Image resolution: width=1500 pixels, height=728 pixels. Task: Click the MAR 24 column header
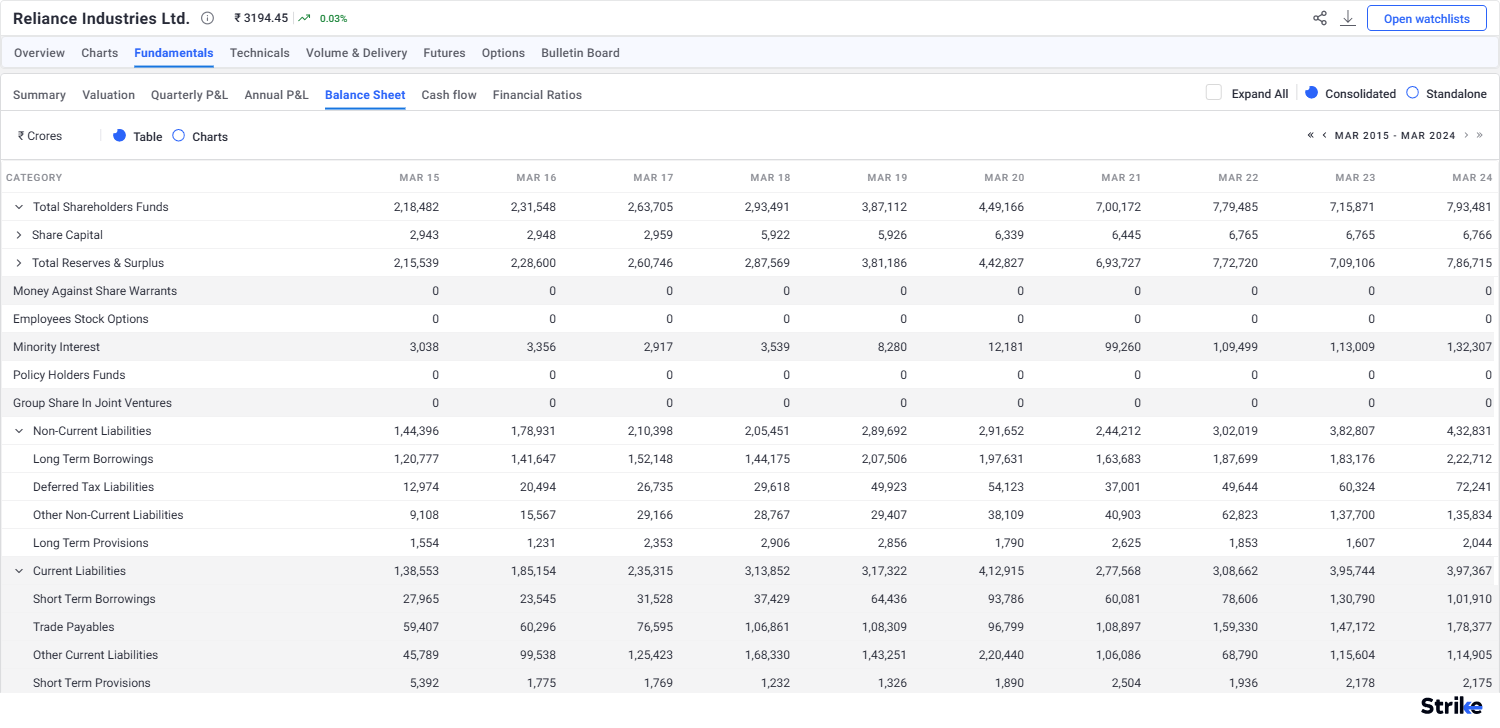point(1472,178)
